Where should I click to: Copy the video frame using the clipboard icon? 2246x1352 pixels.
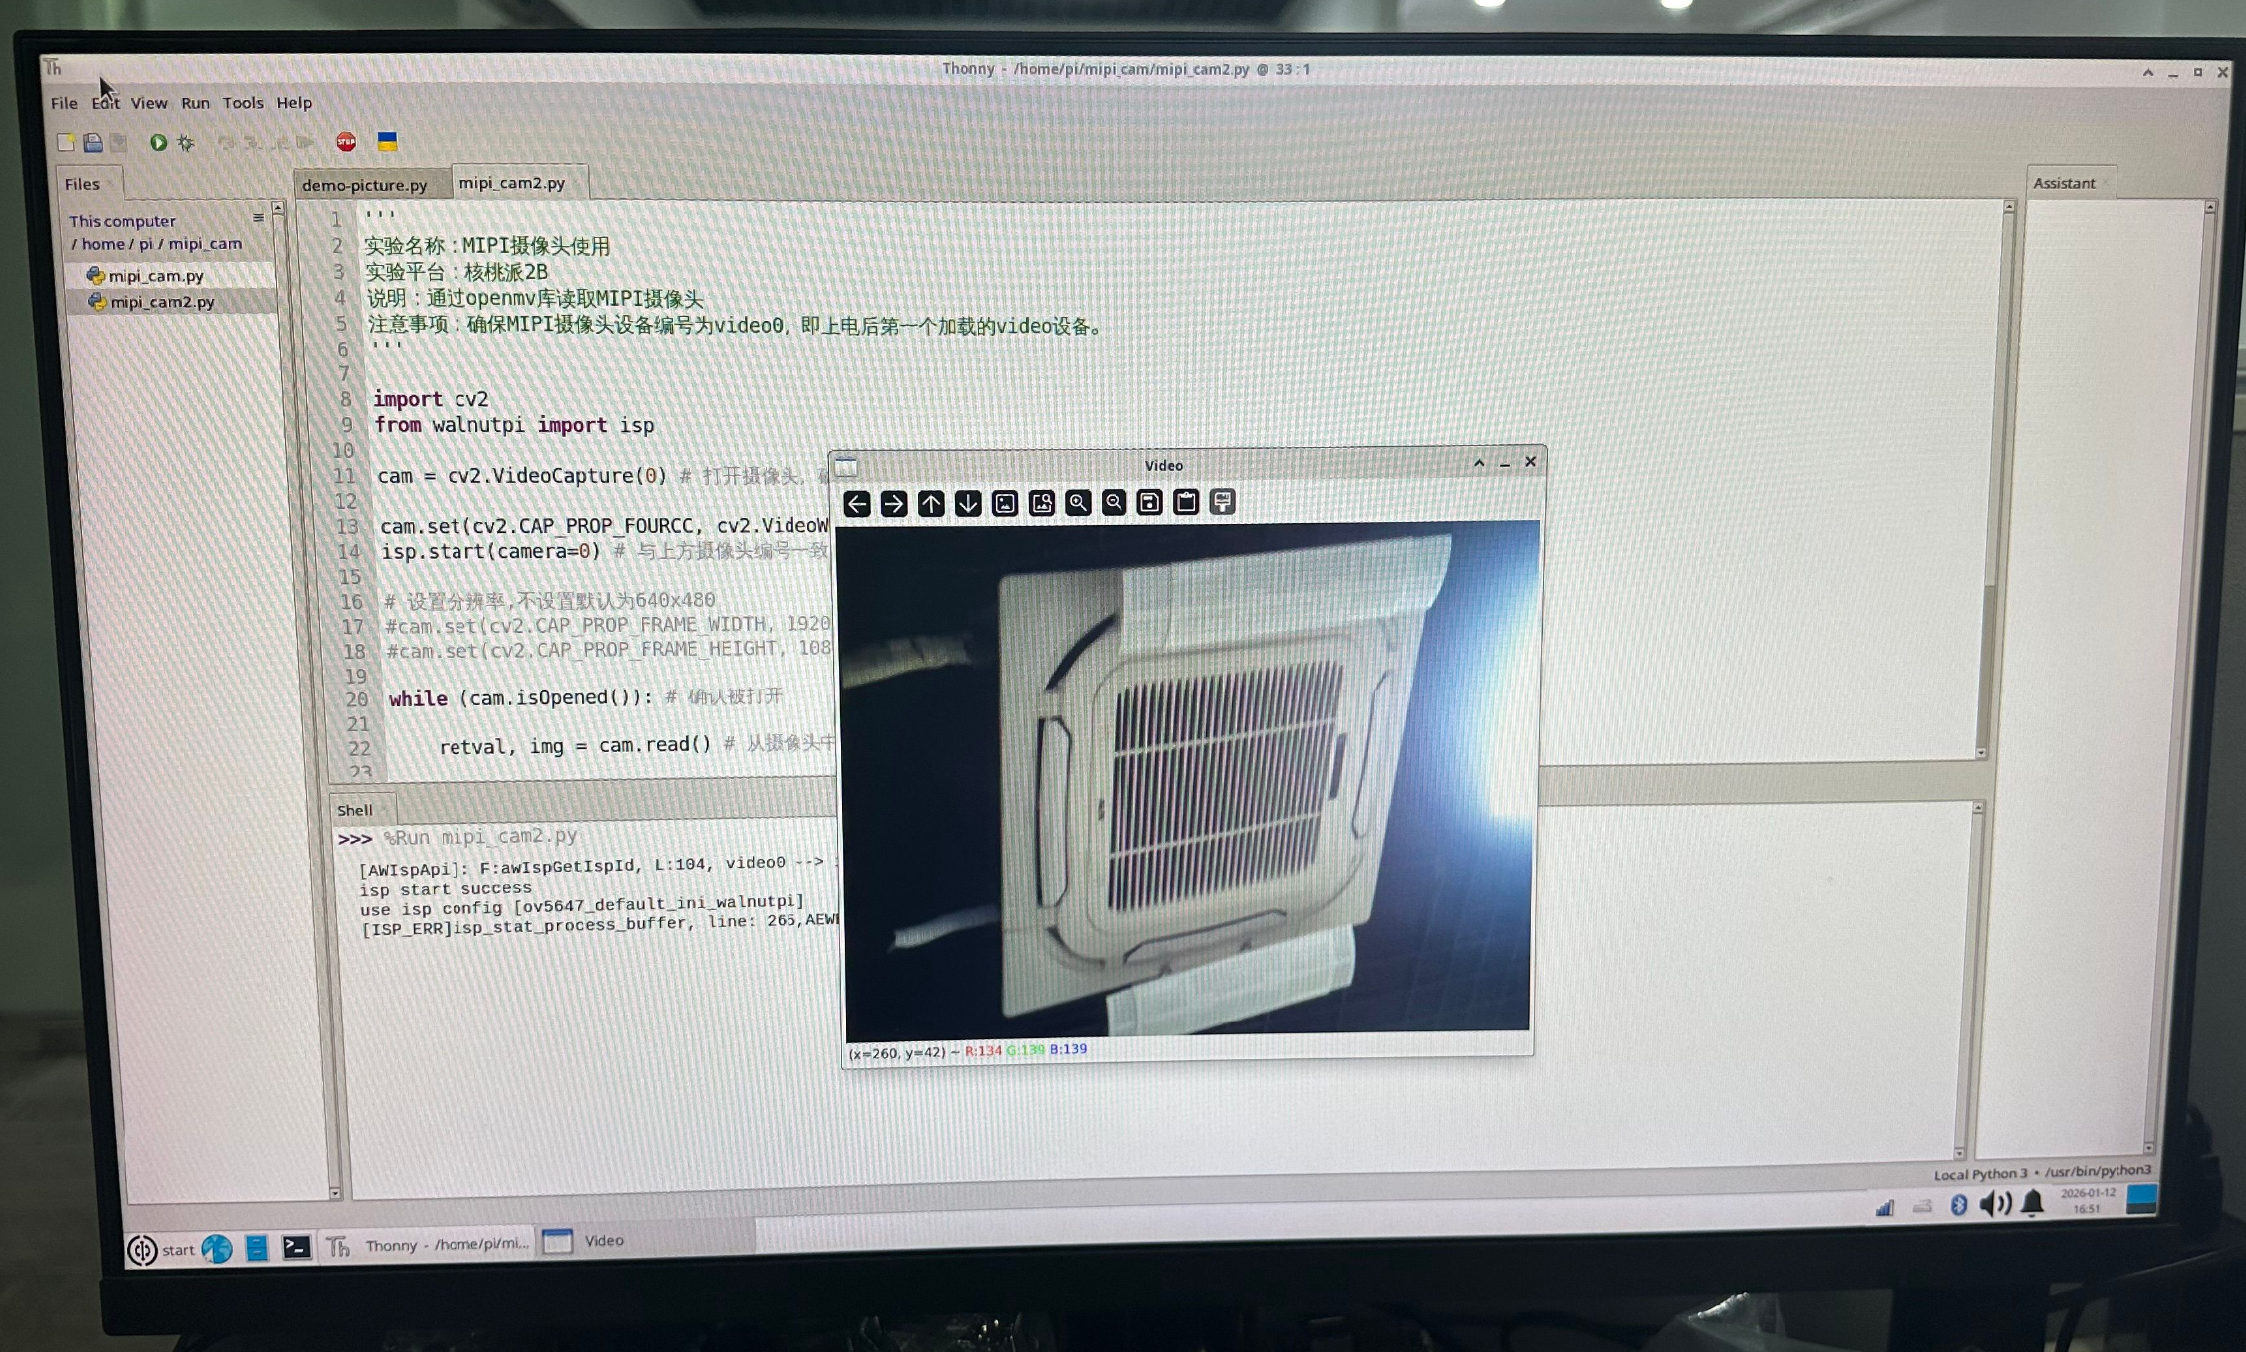pyautogui.click(x=1185, y=503)
